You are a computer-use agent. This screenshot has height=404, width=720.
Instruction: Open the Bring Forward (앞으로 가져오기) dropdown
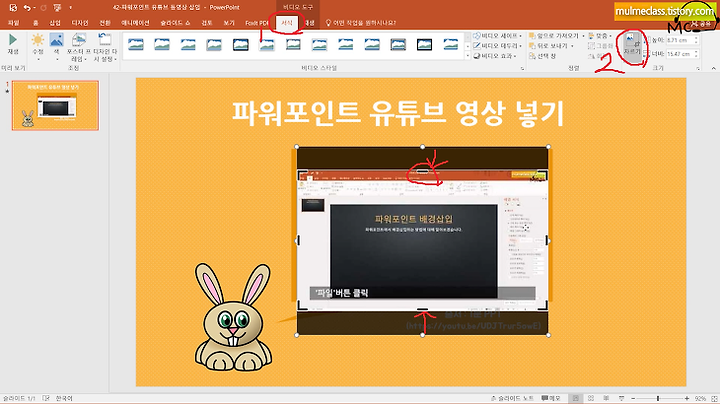557,36
